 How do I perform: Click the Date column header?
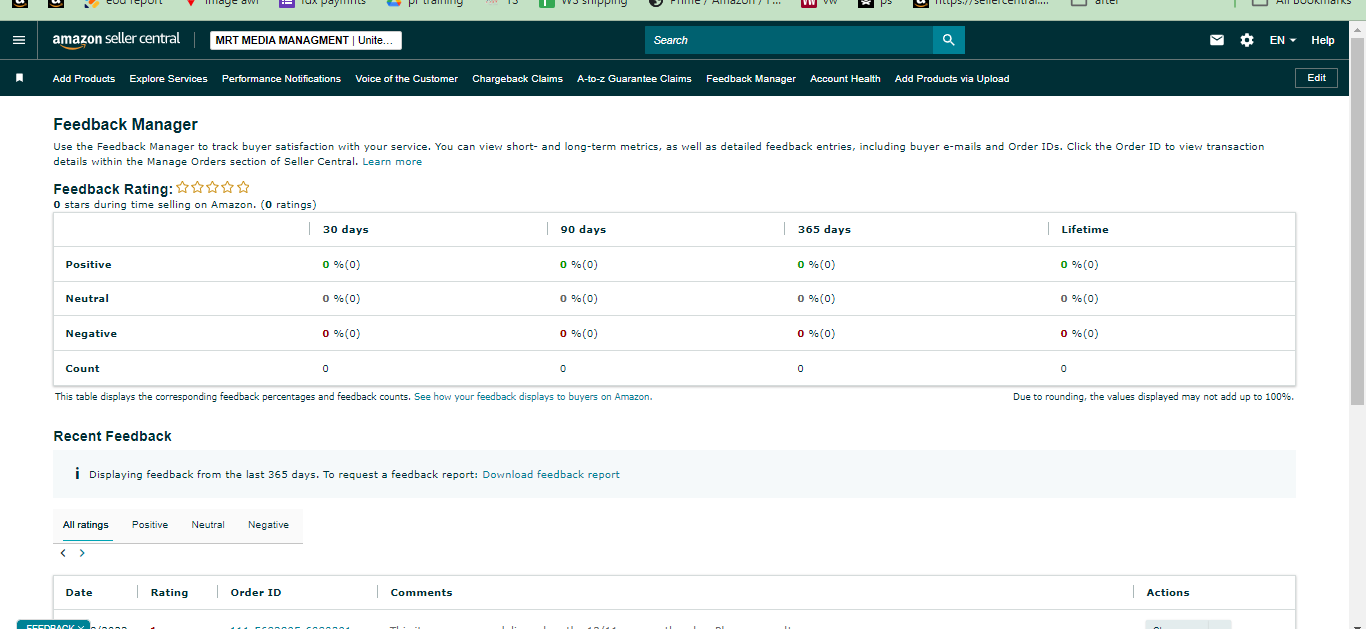79,592
